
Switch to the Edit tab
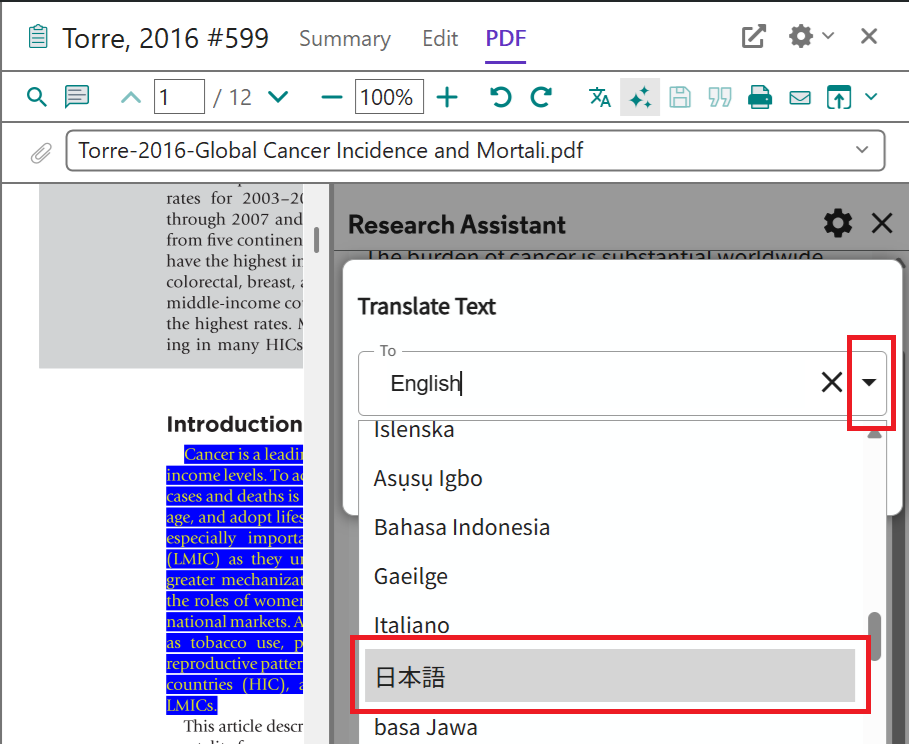[x=440, y=39]
